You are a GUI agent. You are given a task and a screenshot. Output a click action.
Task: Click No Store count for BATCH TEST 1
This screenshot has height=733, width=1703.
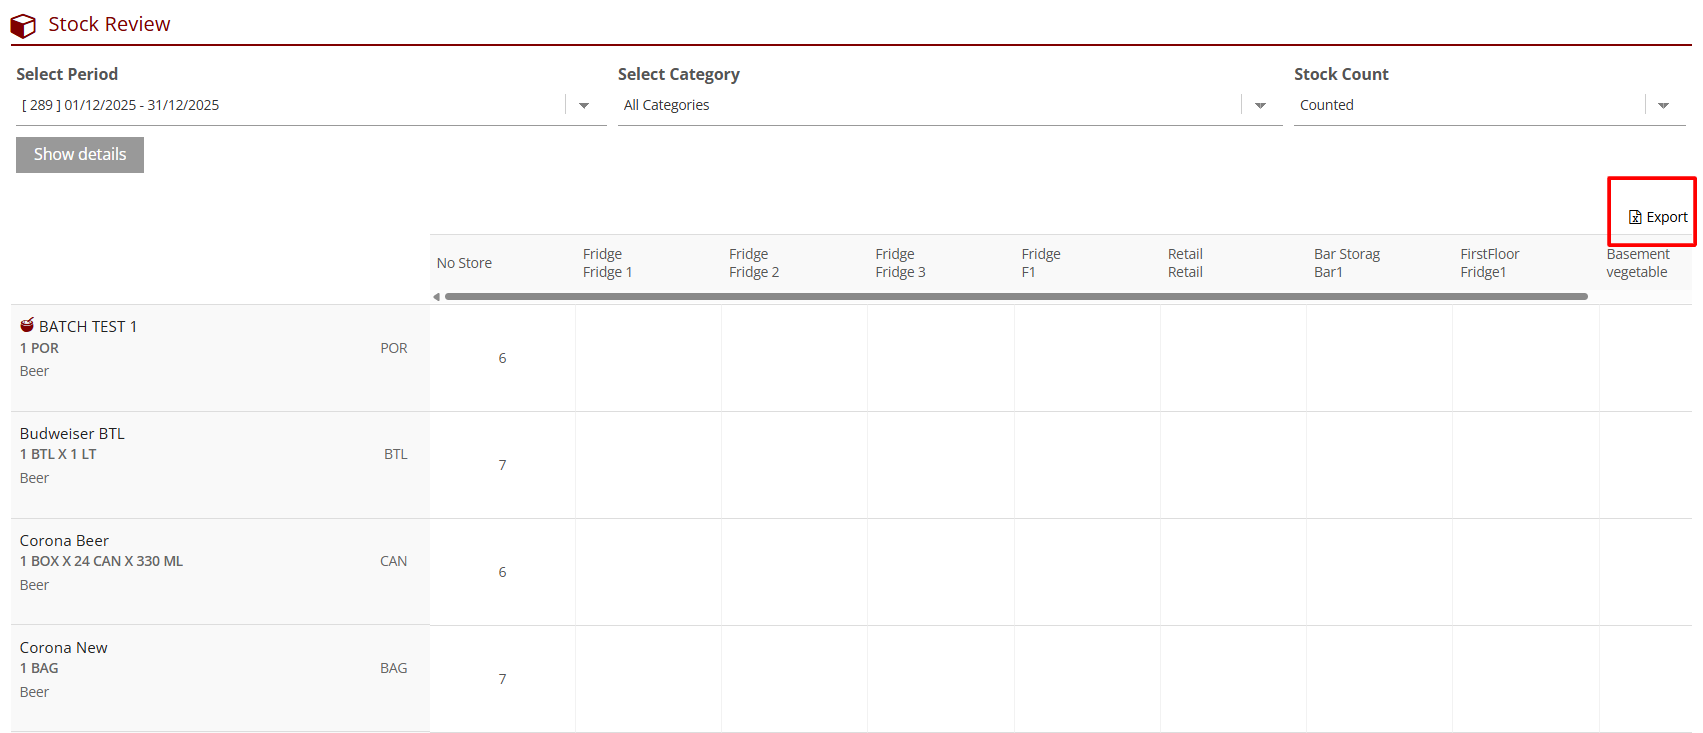pos(502,358)
